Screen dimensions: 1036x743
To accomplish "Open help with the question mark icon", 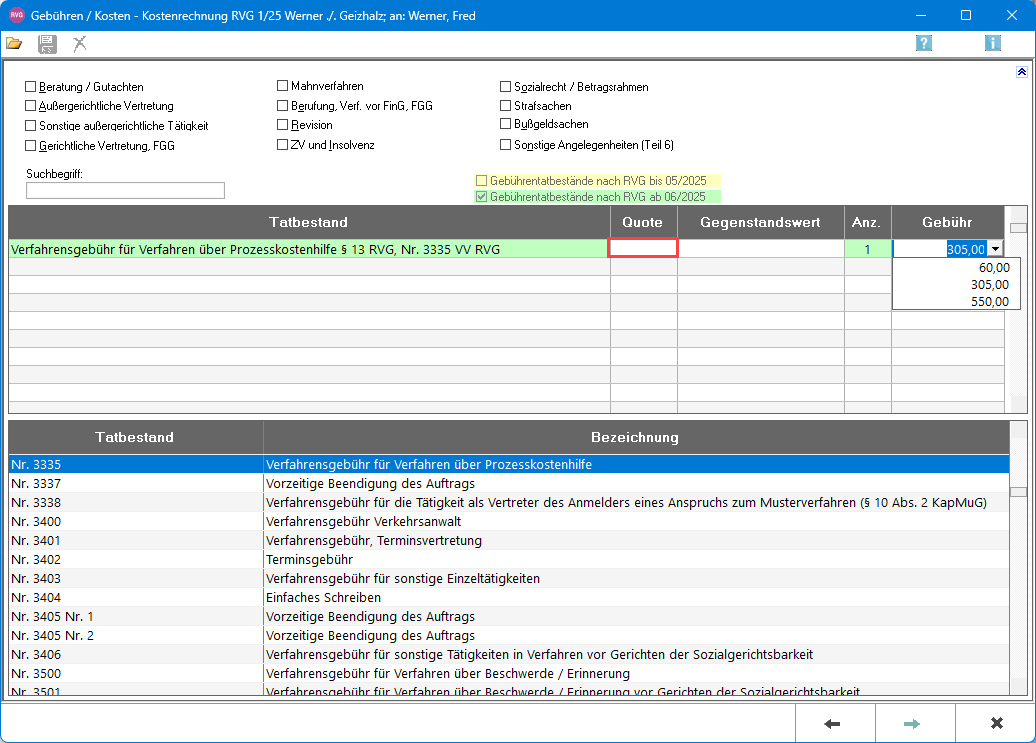I will (x=924, y=43).
